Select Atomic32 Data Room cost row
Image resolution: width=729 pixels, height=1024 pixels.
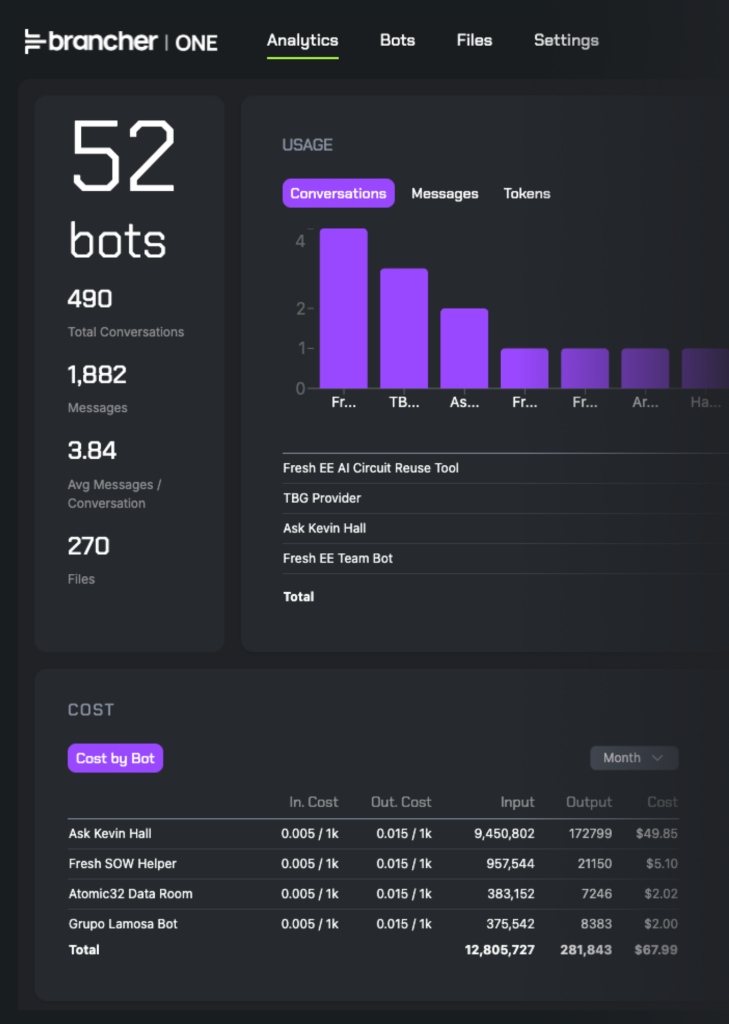(x=373, y=894)
